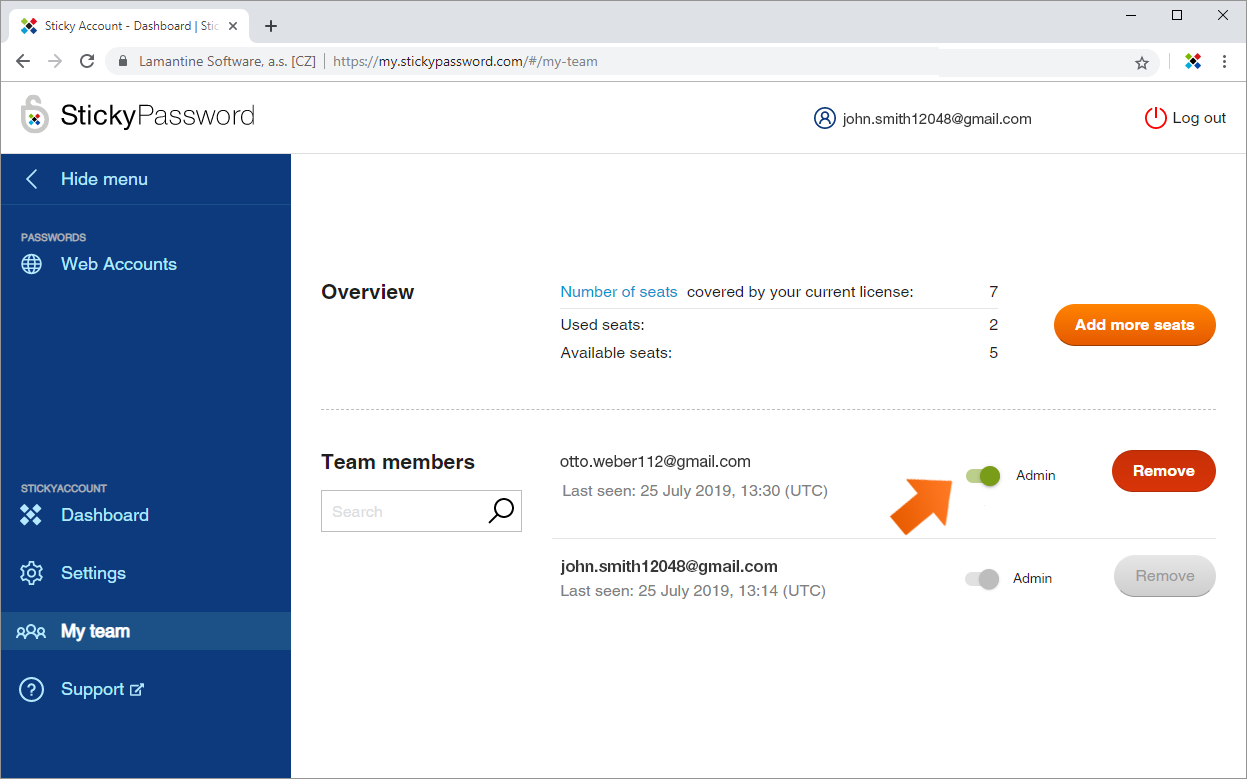Click the Available seats value 5
The height and width of the screenshot is (779, 1247).
point(993,353)
